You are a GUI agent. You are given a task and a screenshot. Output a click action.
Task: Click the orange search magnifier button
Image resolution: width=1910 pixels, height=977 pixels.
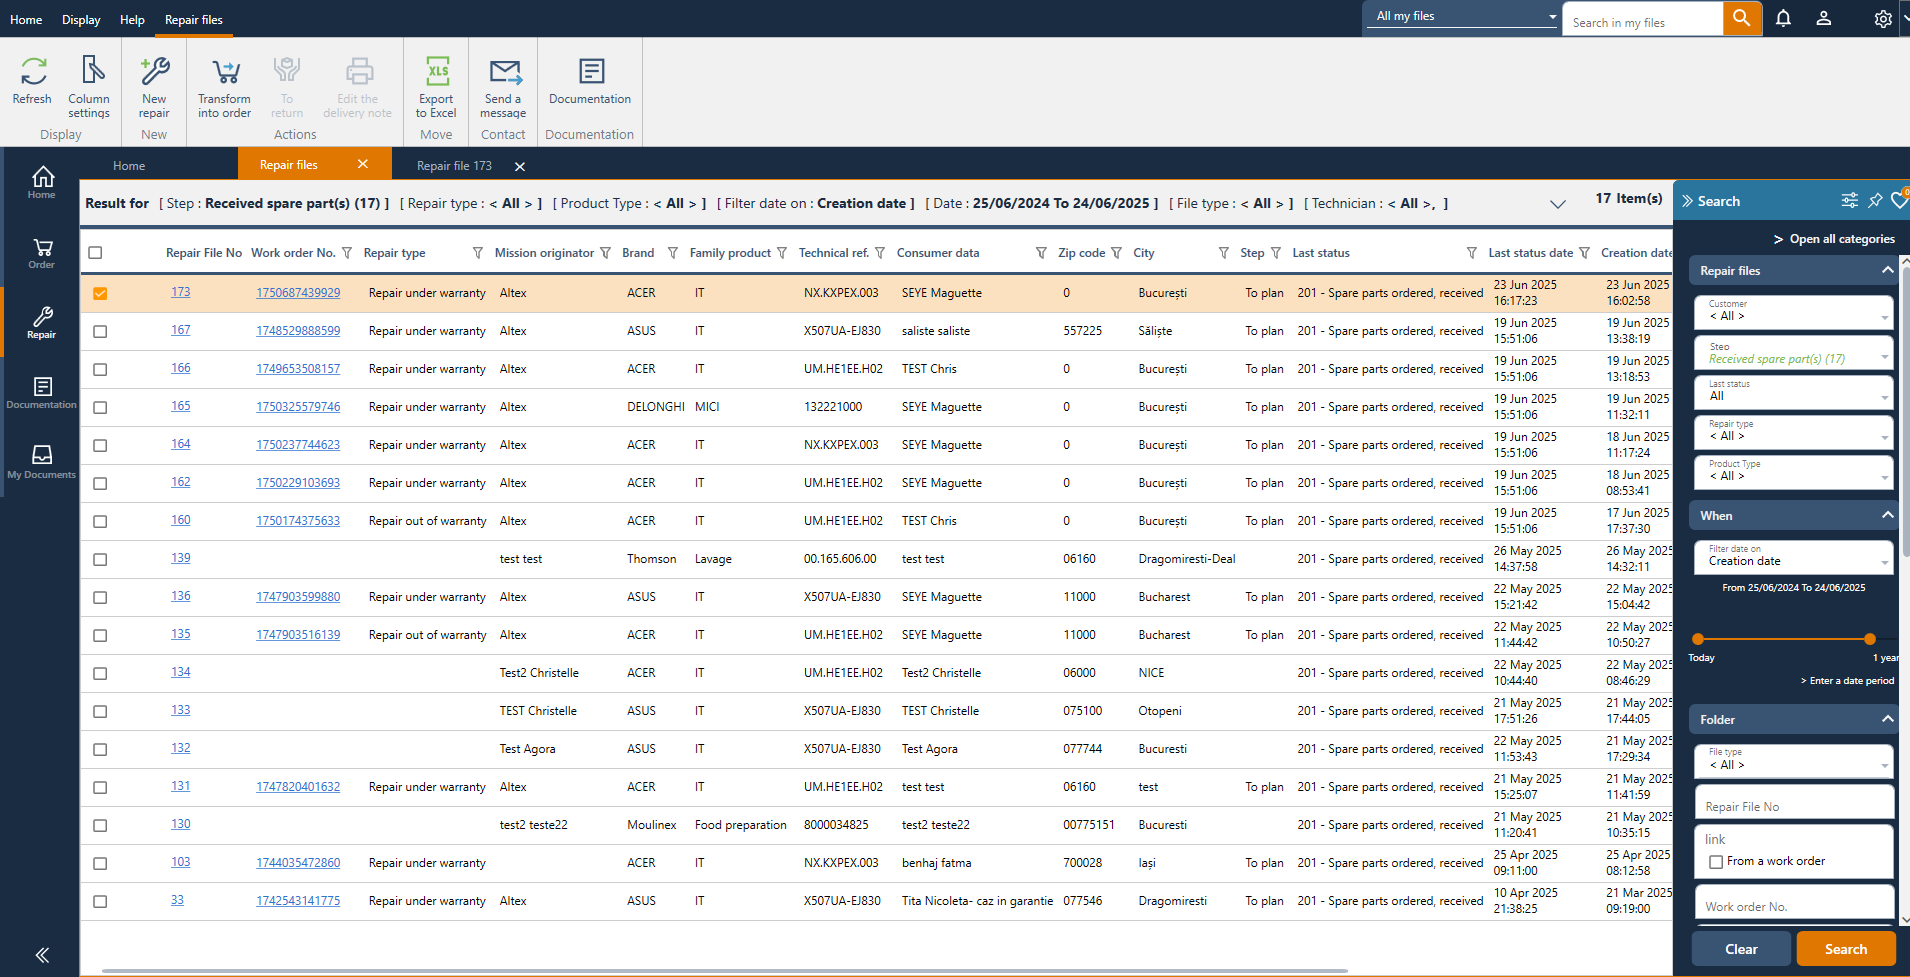click(x=1742, y=18)
